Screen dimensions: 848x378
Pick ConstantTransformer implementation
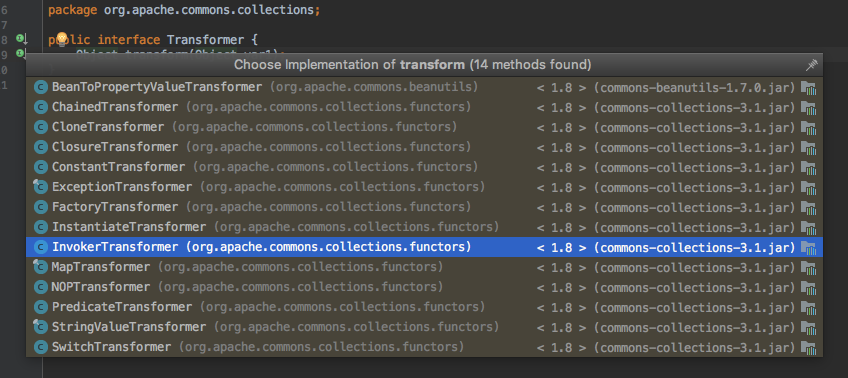tap(425, 167)
